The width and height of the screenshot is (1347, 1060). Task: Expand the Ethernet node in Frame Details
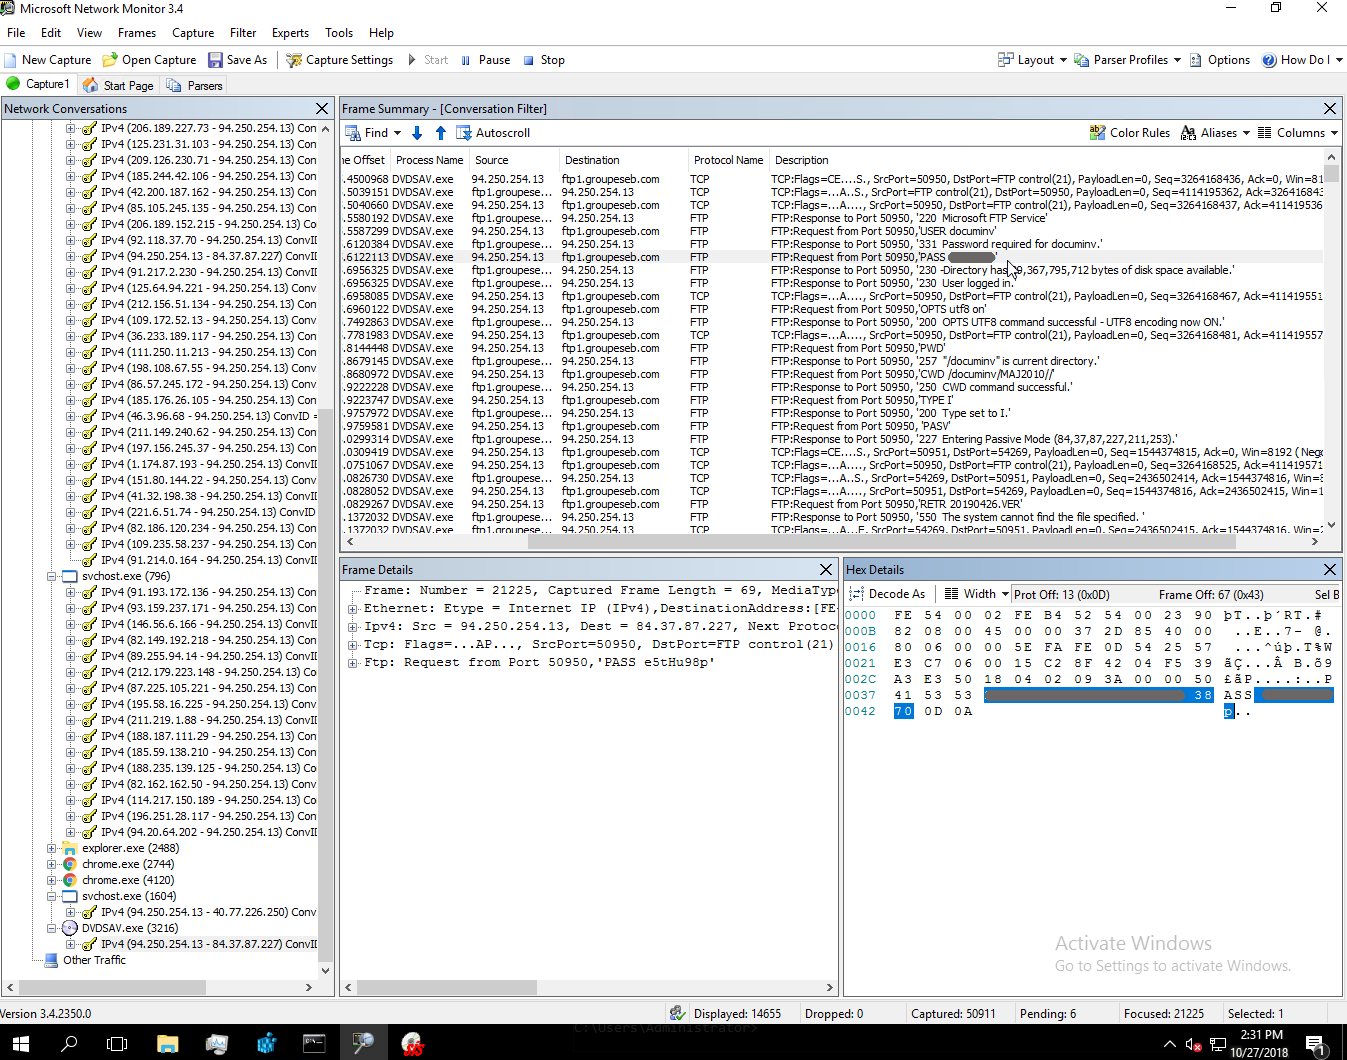(353, 608)
